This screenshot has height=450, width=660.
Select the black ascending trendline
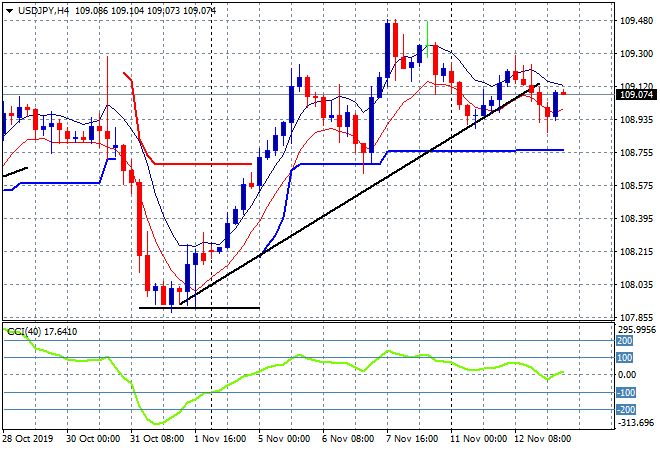tap(358, 194)
